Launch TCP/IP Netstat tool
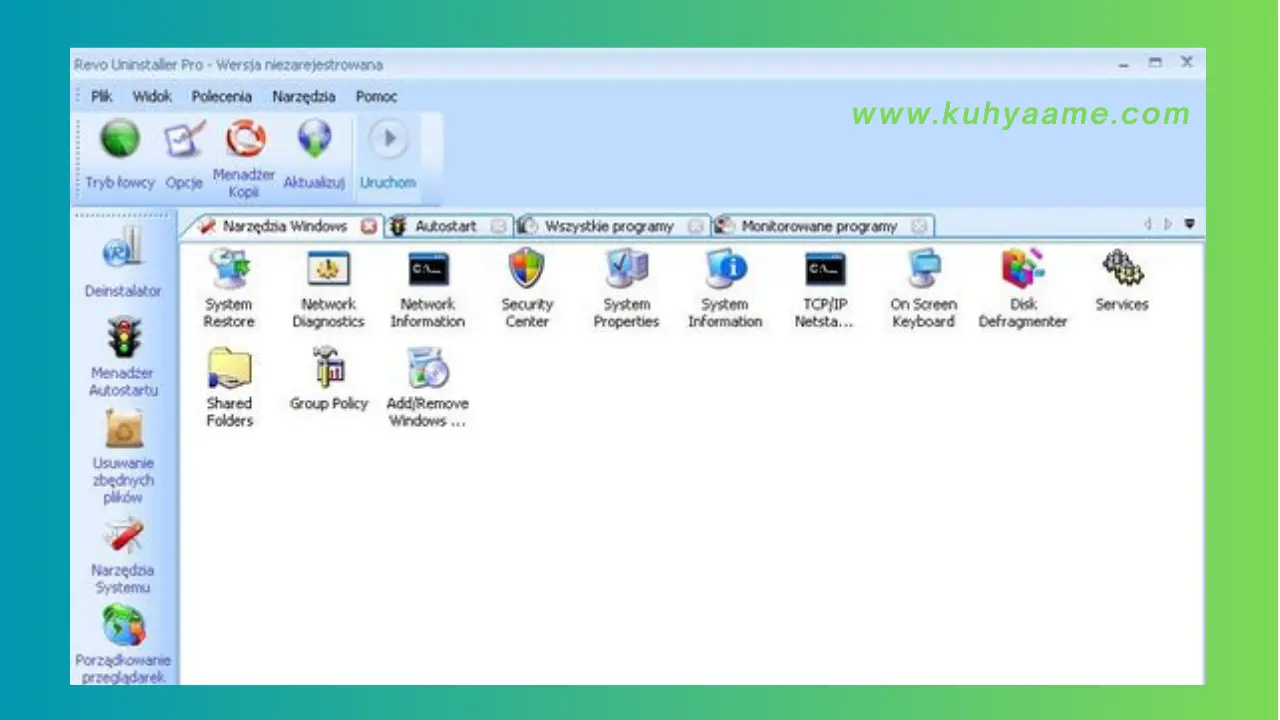 pos(825,288)
